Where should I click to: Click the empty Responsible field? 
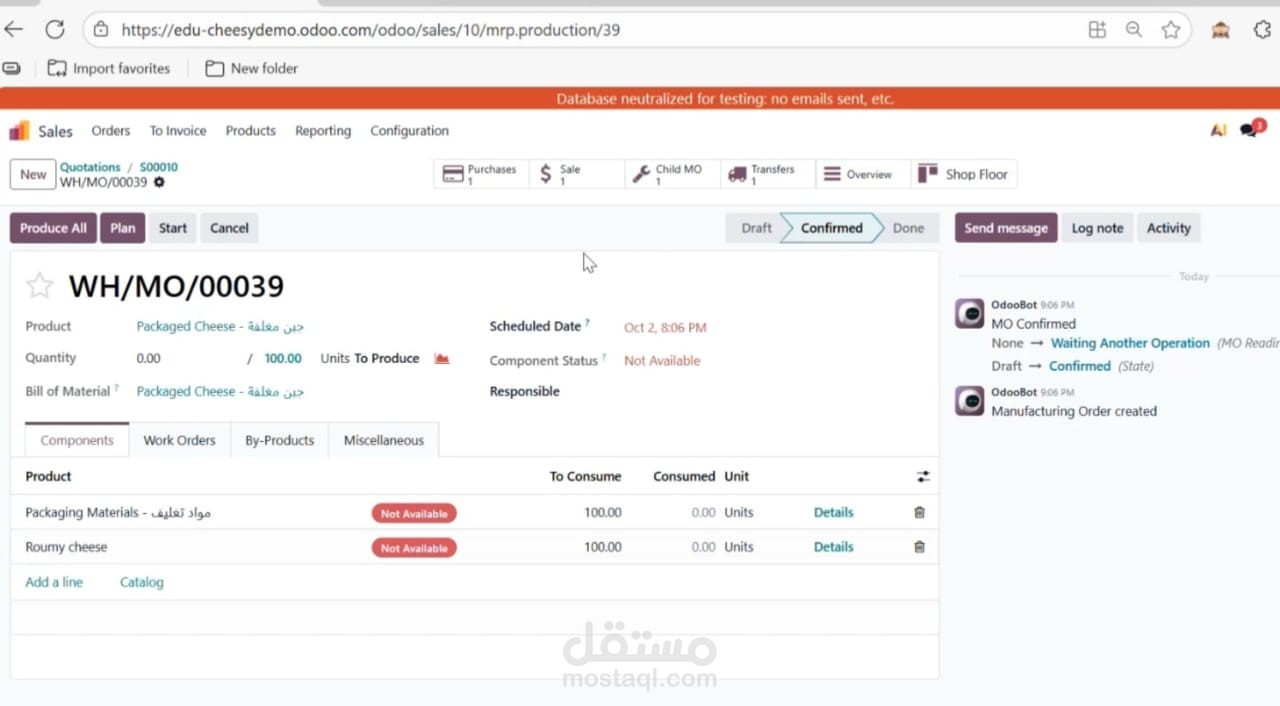tap(770, 391)
